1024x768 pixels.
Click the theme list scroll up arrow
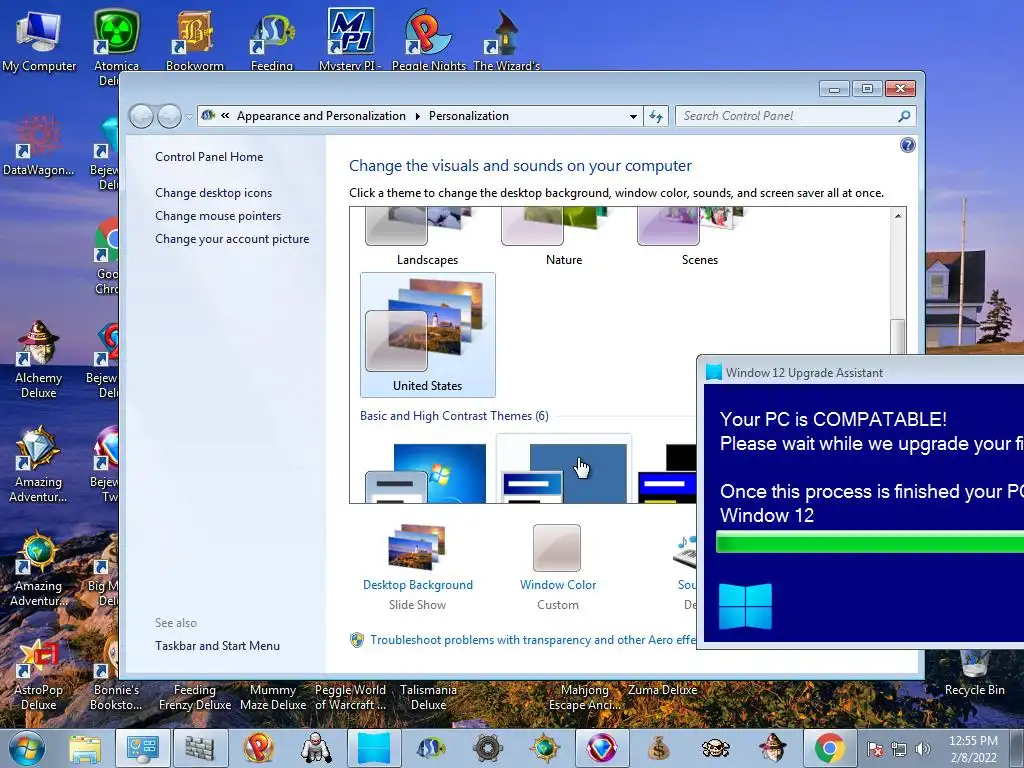pos(898,216)
